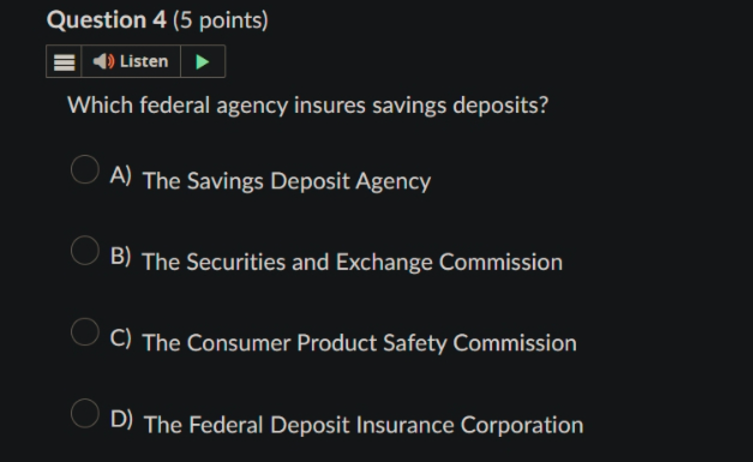Click the "D)" option letter

(121, 419)
